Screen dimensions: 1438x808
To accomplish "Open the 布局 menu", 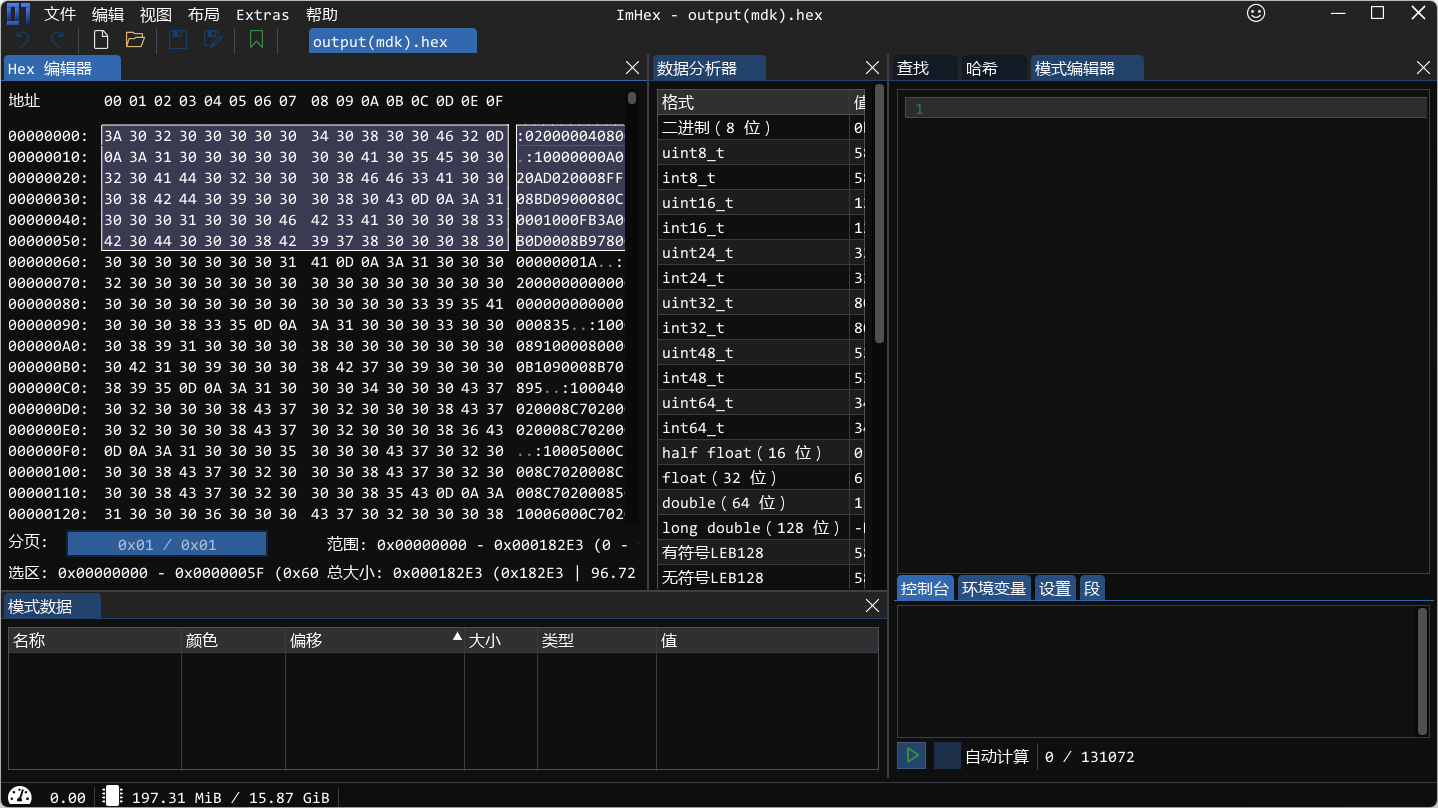I will [x=204, y=15].
